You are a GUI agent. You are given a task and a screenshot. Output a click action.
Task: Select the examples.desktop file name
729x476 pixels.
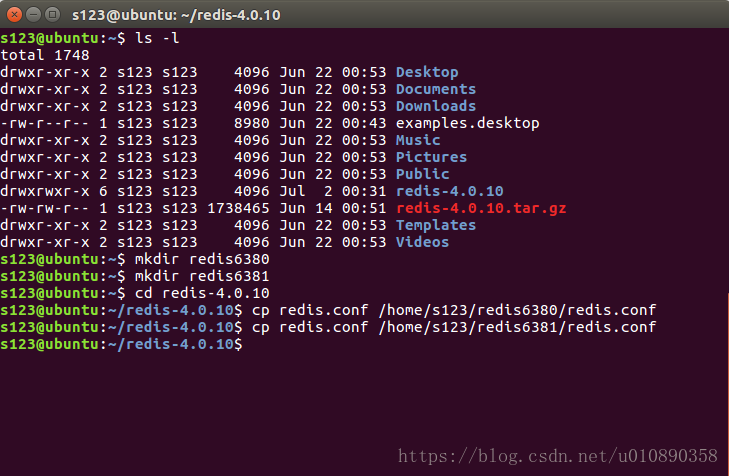467,124
